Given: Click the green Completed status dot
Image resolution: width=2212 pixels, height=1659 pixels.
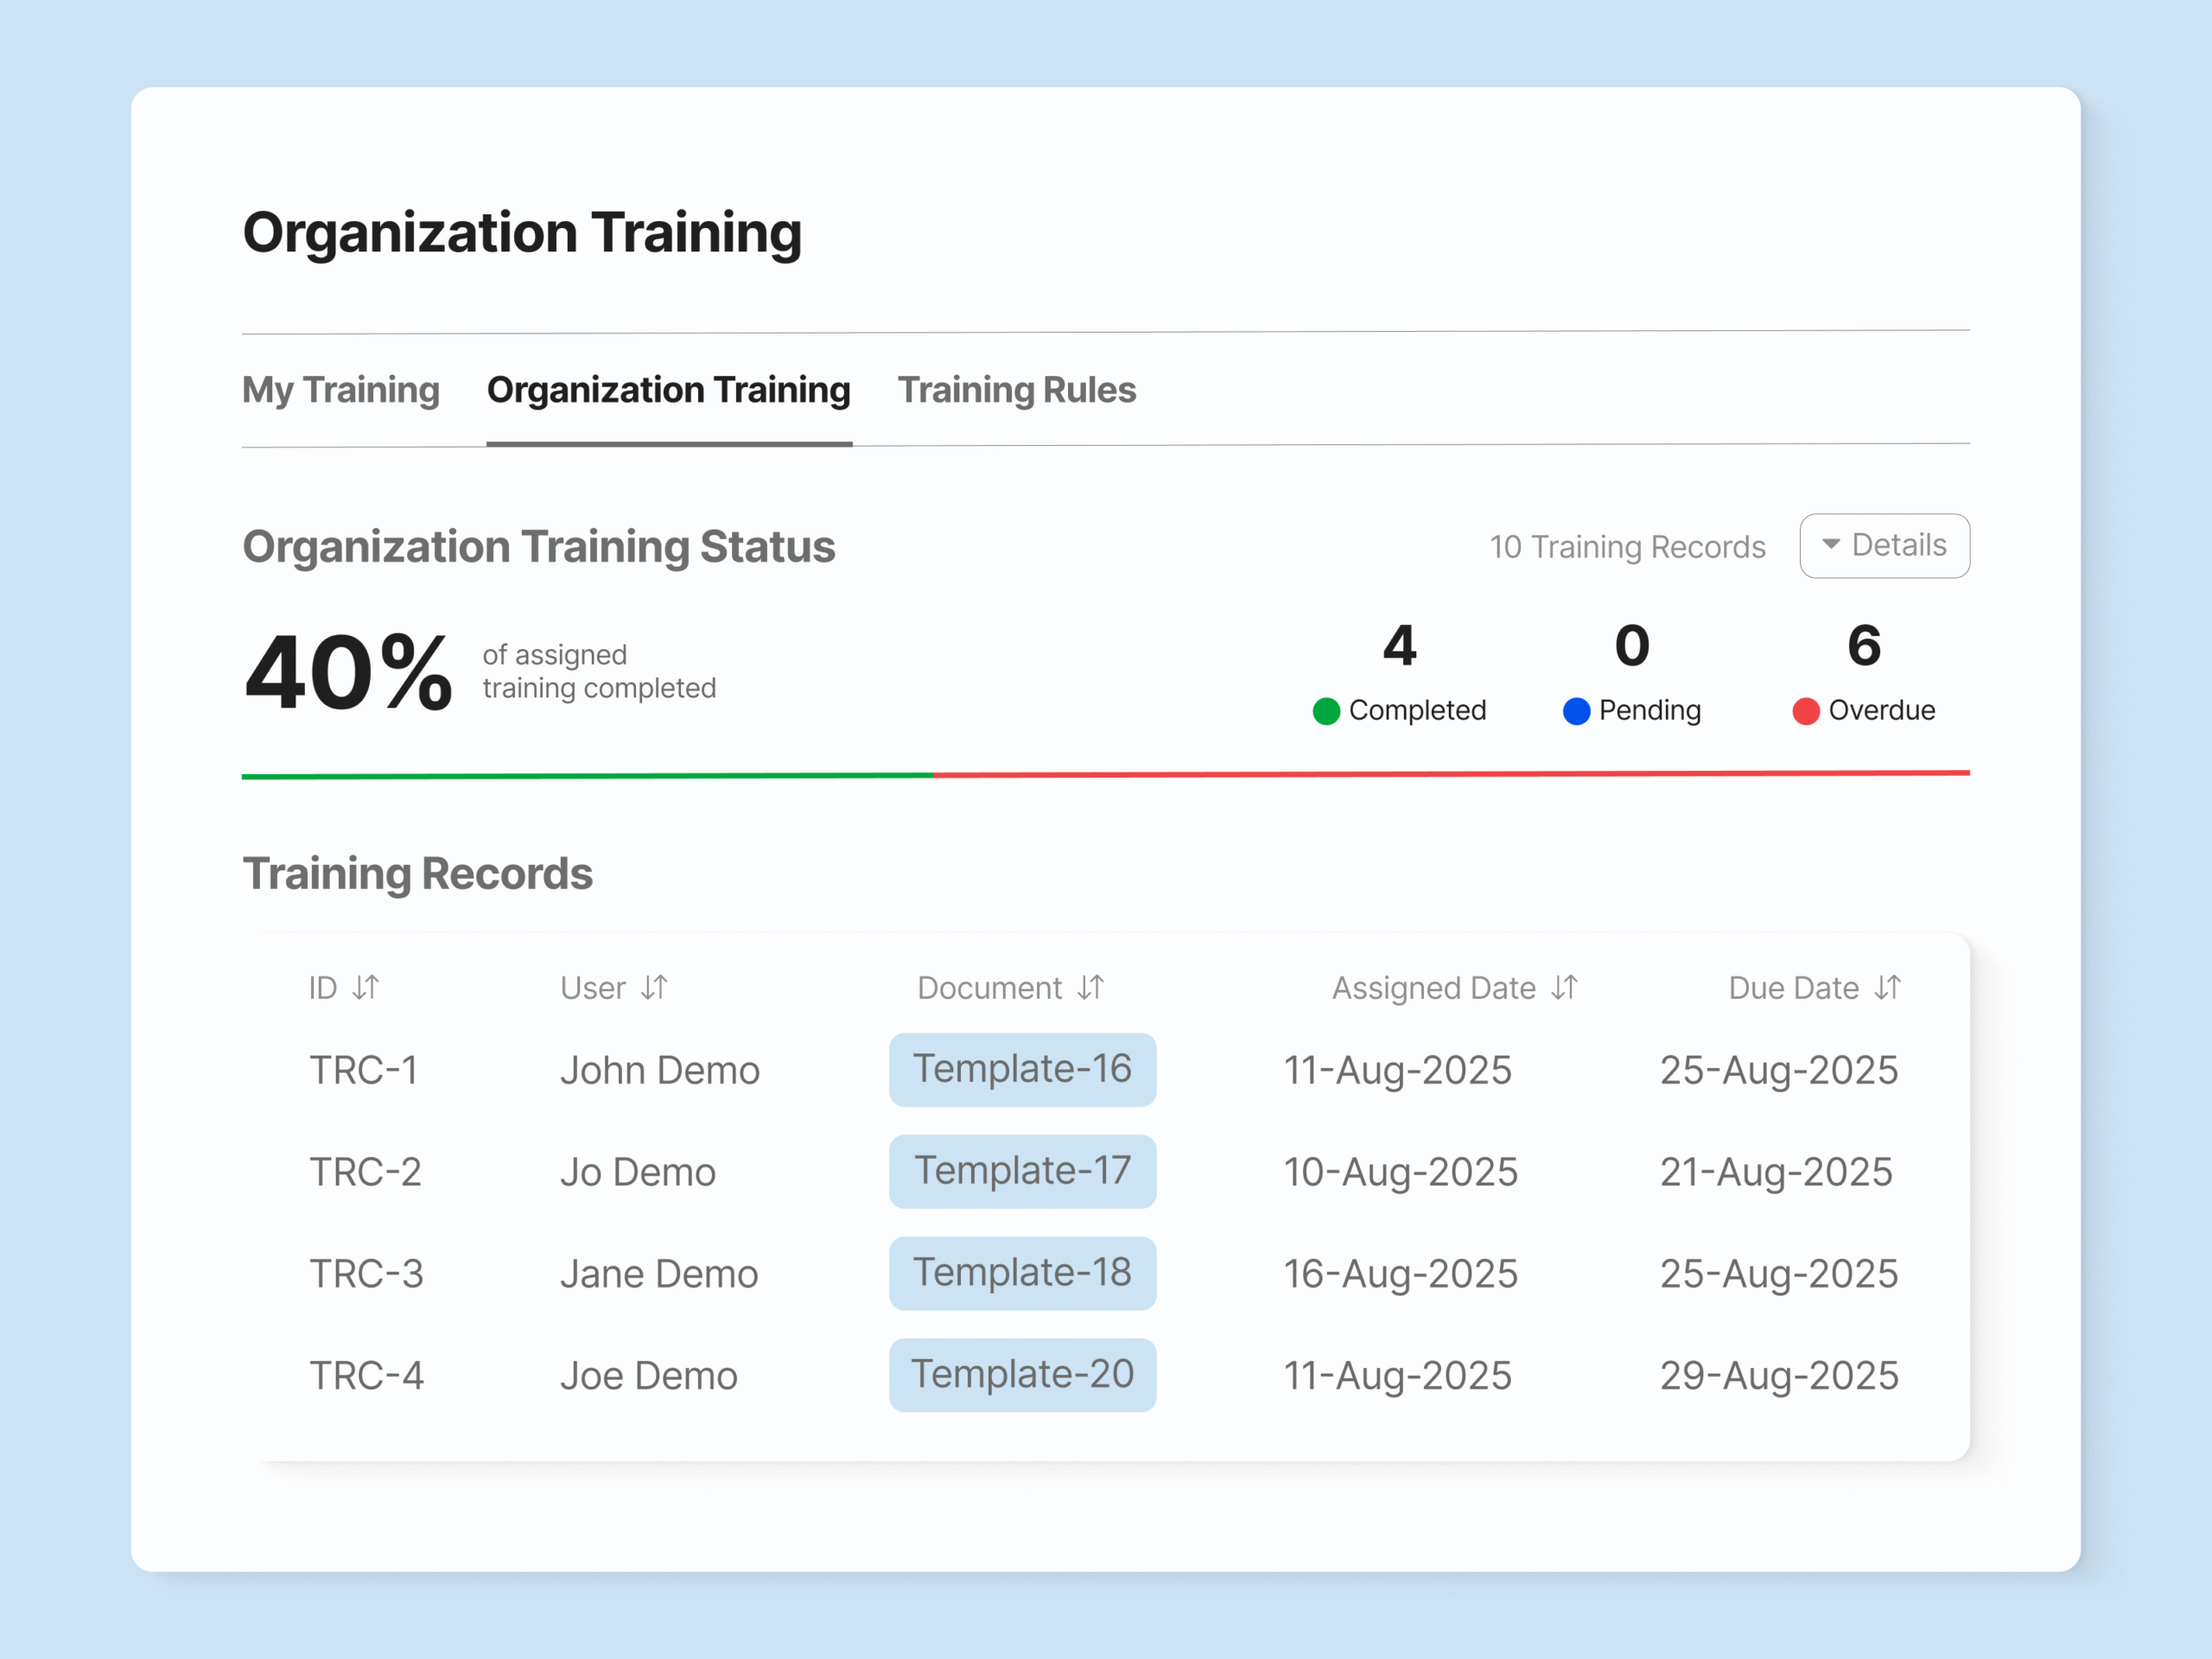Looking at the screenshot, I should click(x=1326, y=711).
